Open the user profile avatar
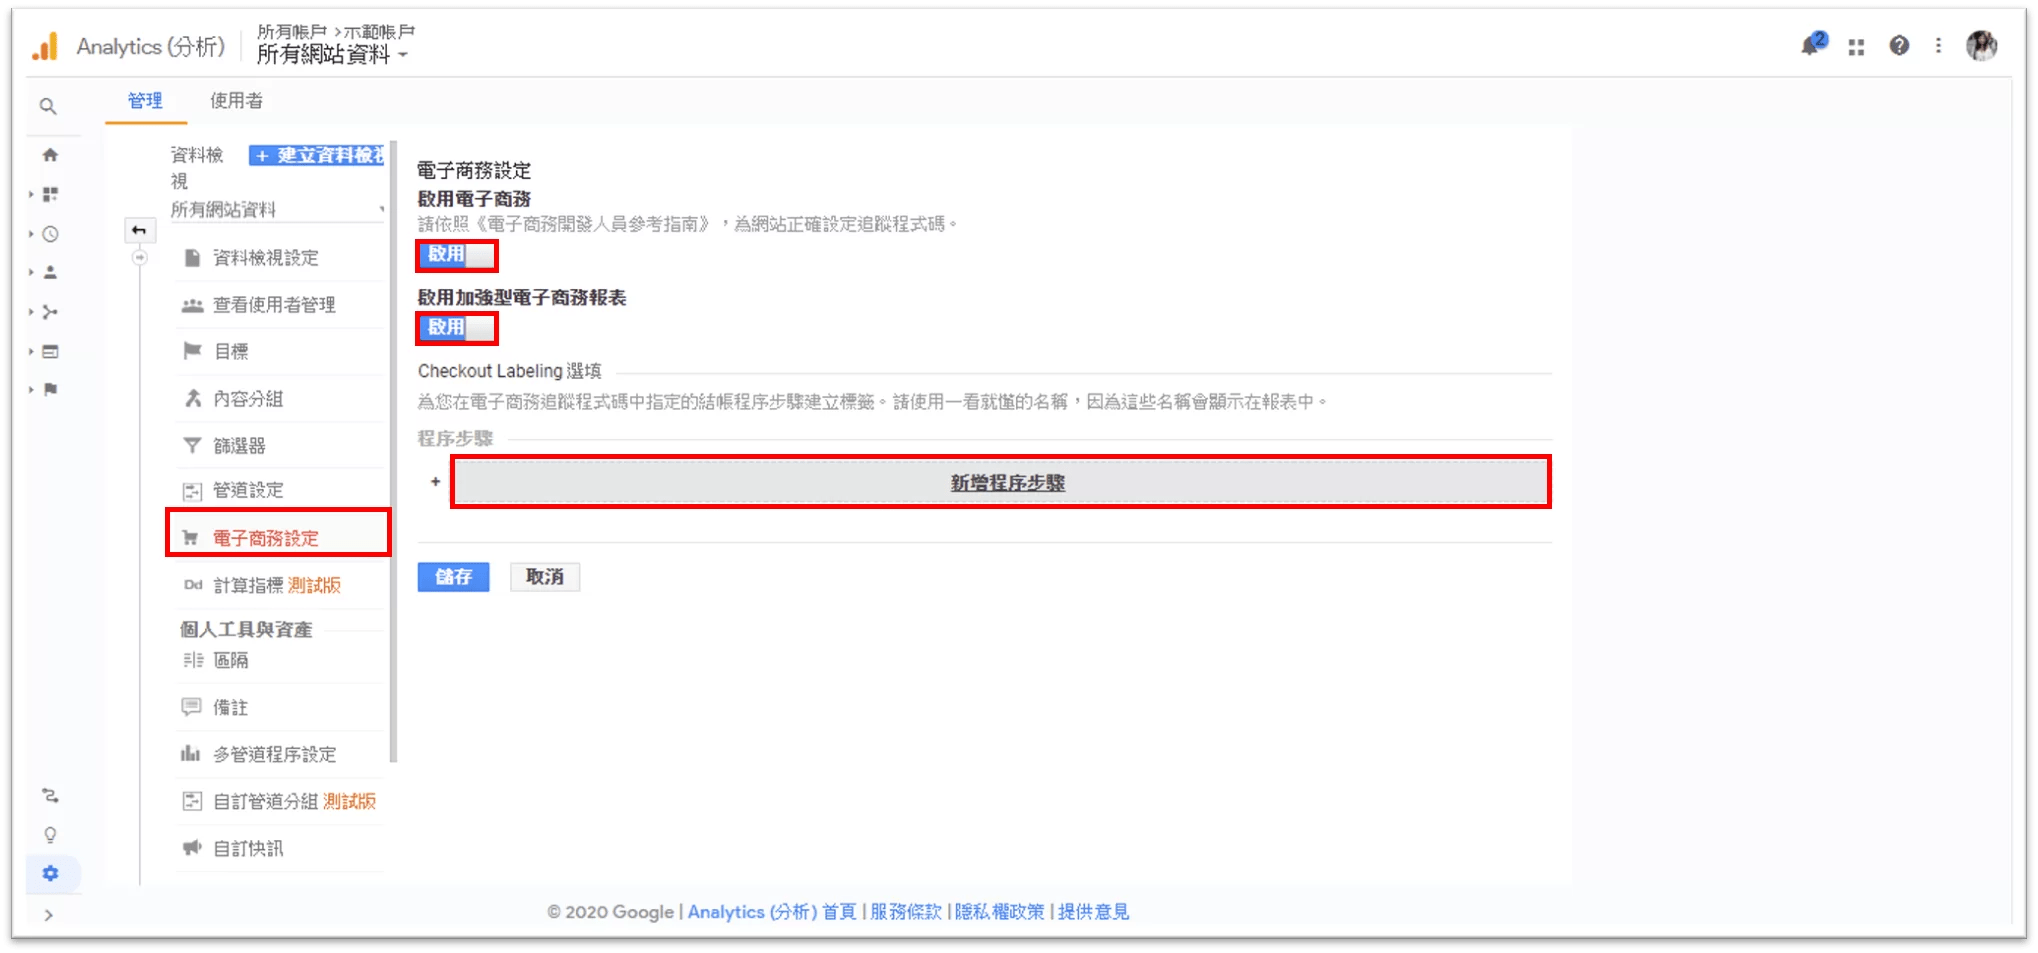 [x=1981, y=46]
